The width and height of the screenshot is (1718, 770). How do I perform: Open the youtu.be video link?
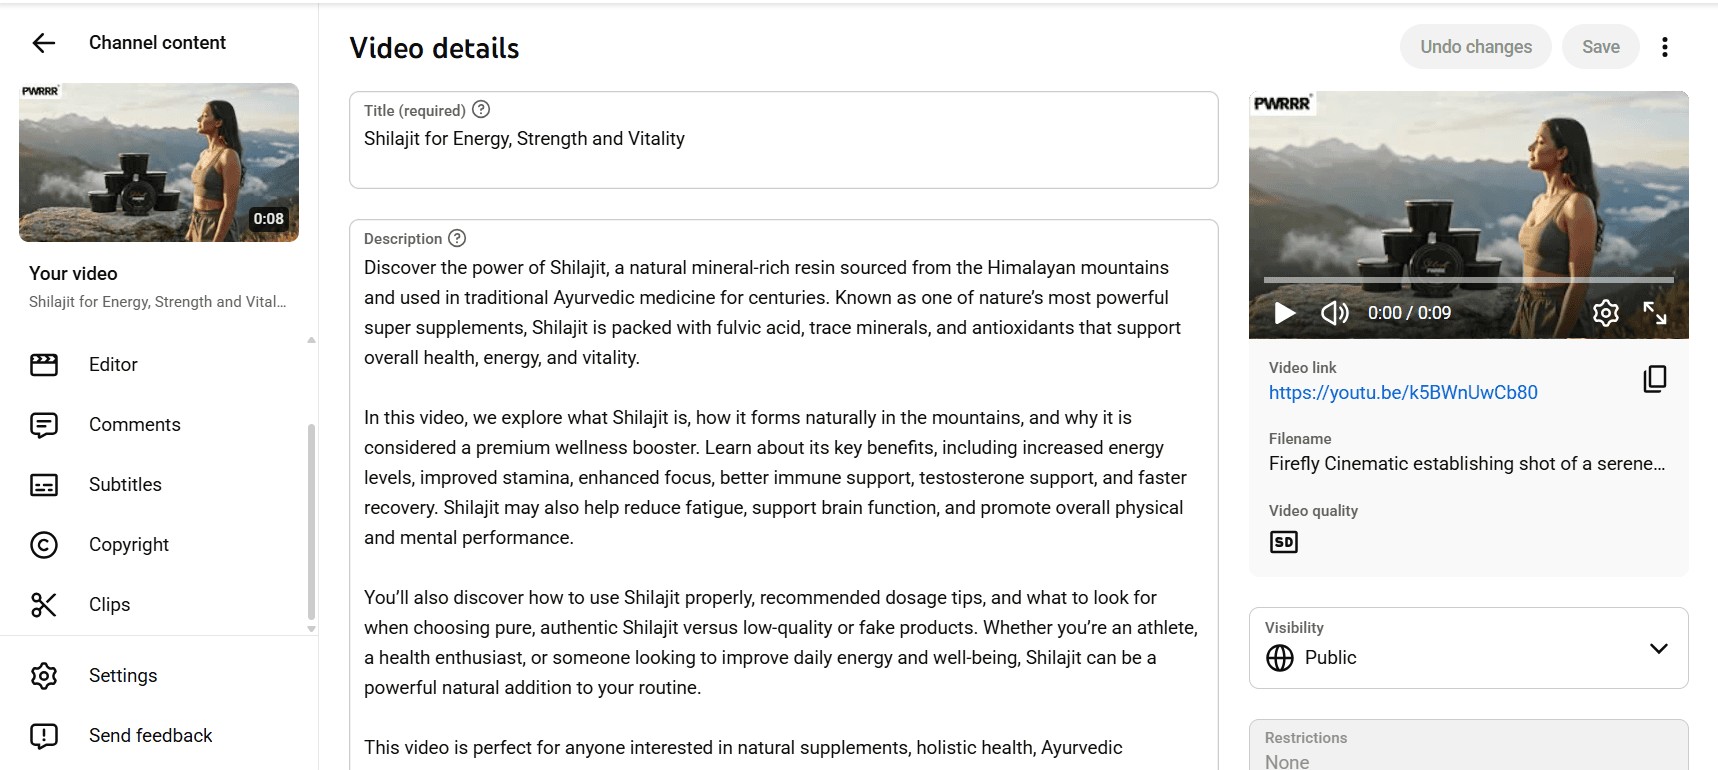[x=1403, y=393]
